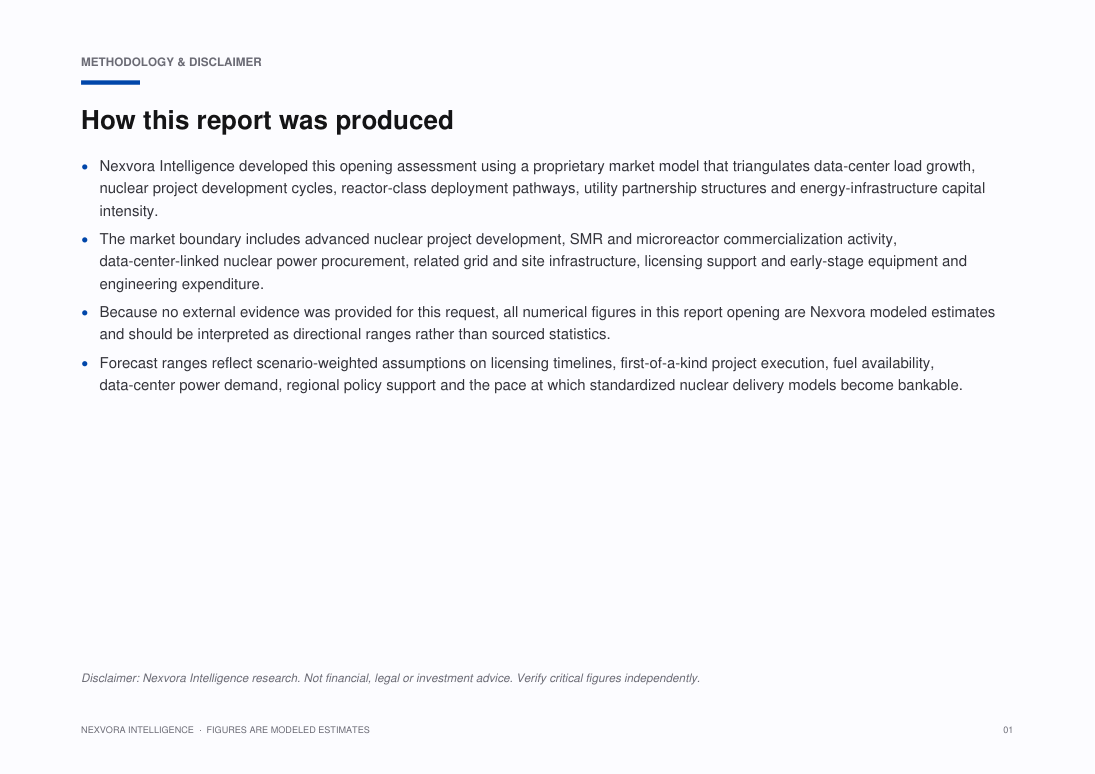The width and height of the screenshot is (1095, 774).
Task: Click the bullet before 'Because no external evidence'
Action: (85, 313)
